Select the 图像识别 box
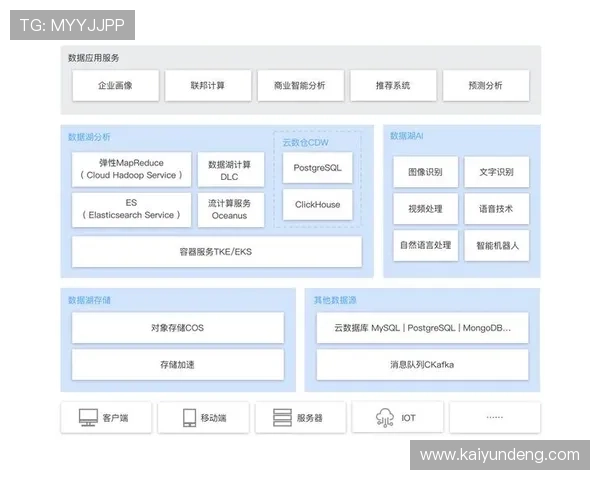The width and height of the screenshot is (600, 480). point(426,172)
